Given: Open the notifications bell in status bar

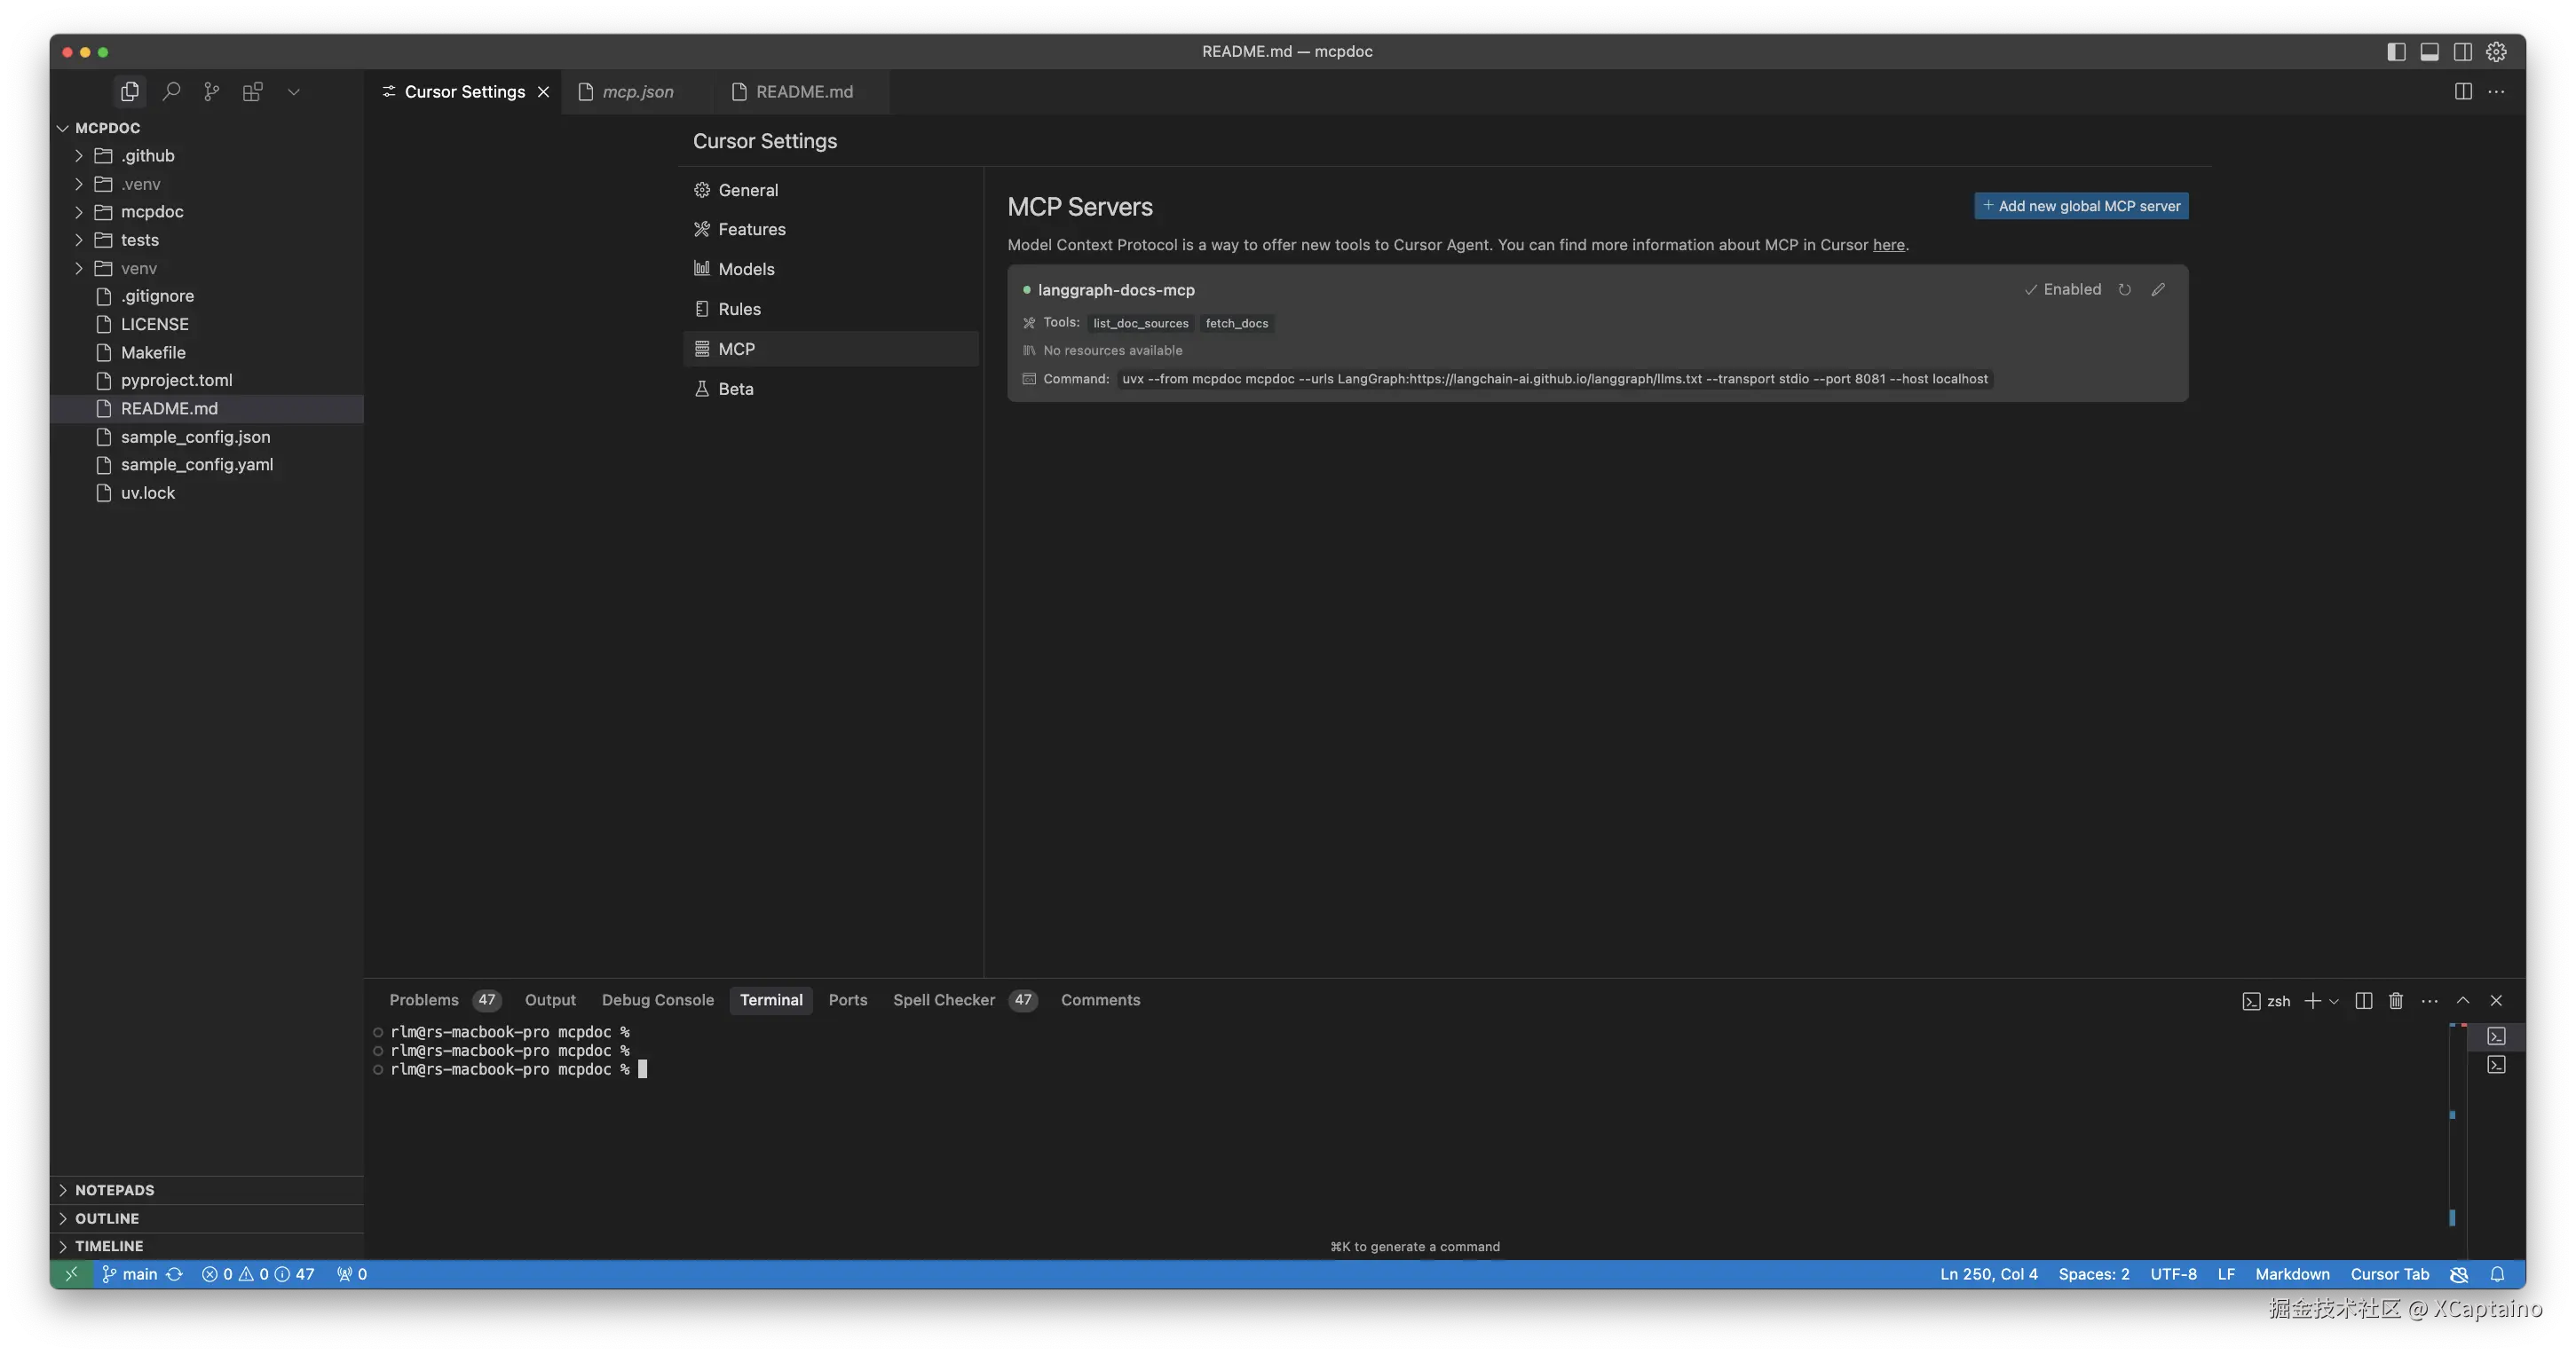Looking at the screenshot, I should [2497, 1274].
